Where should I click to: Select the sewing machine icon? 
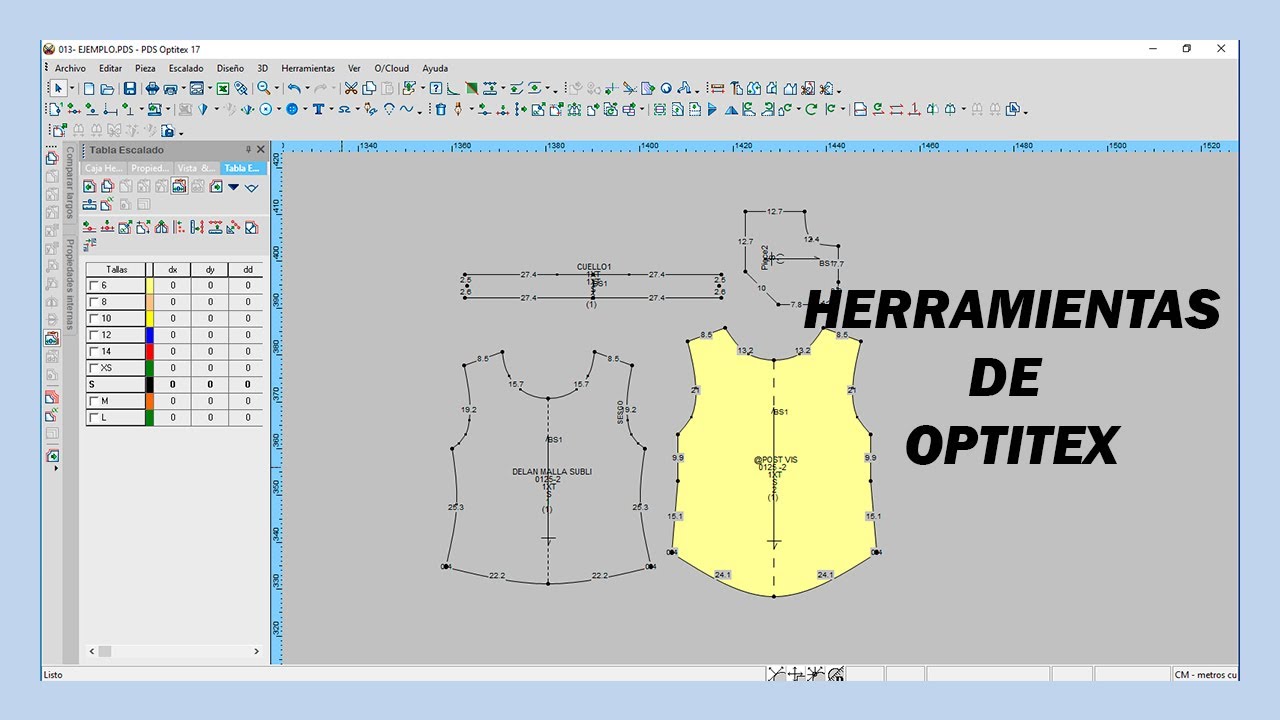[156, 109]
